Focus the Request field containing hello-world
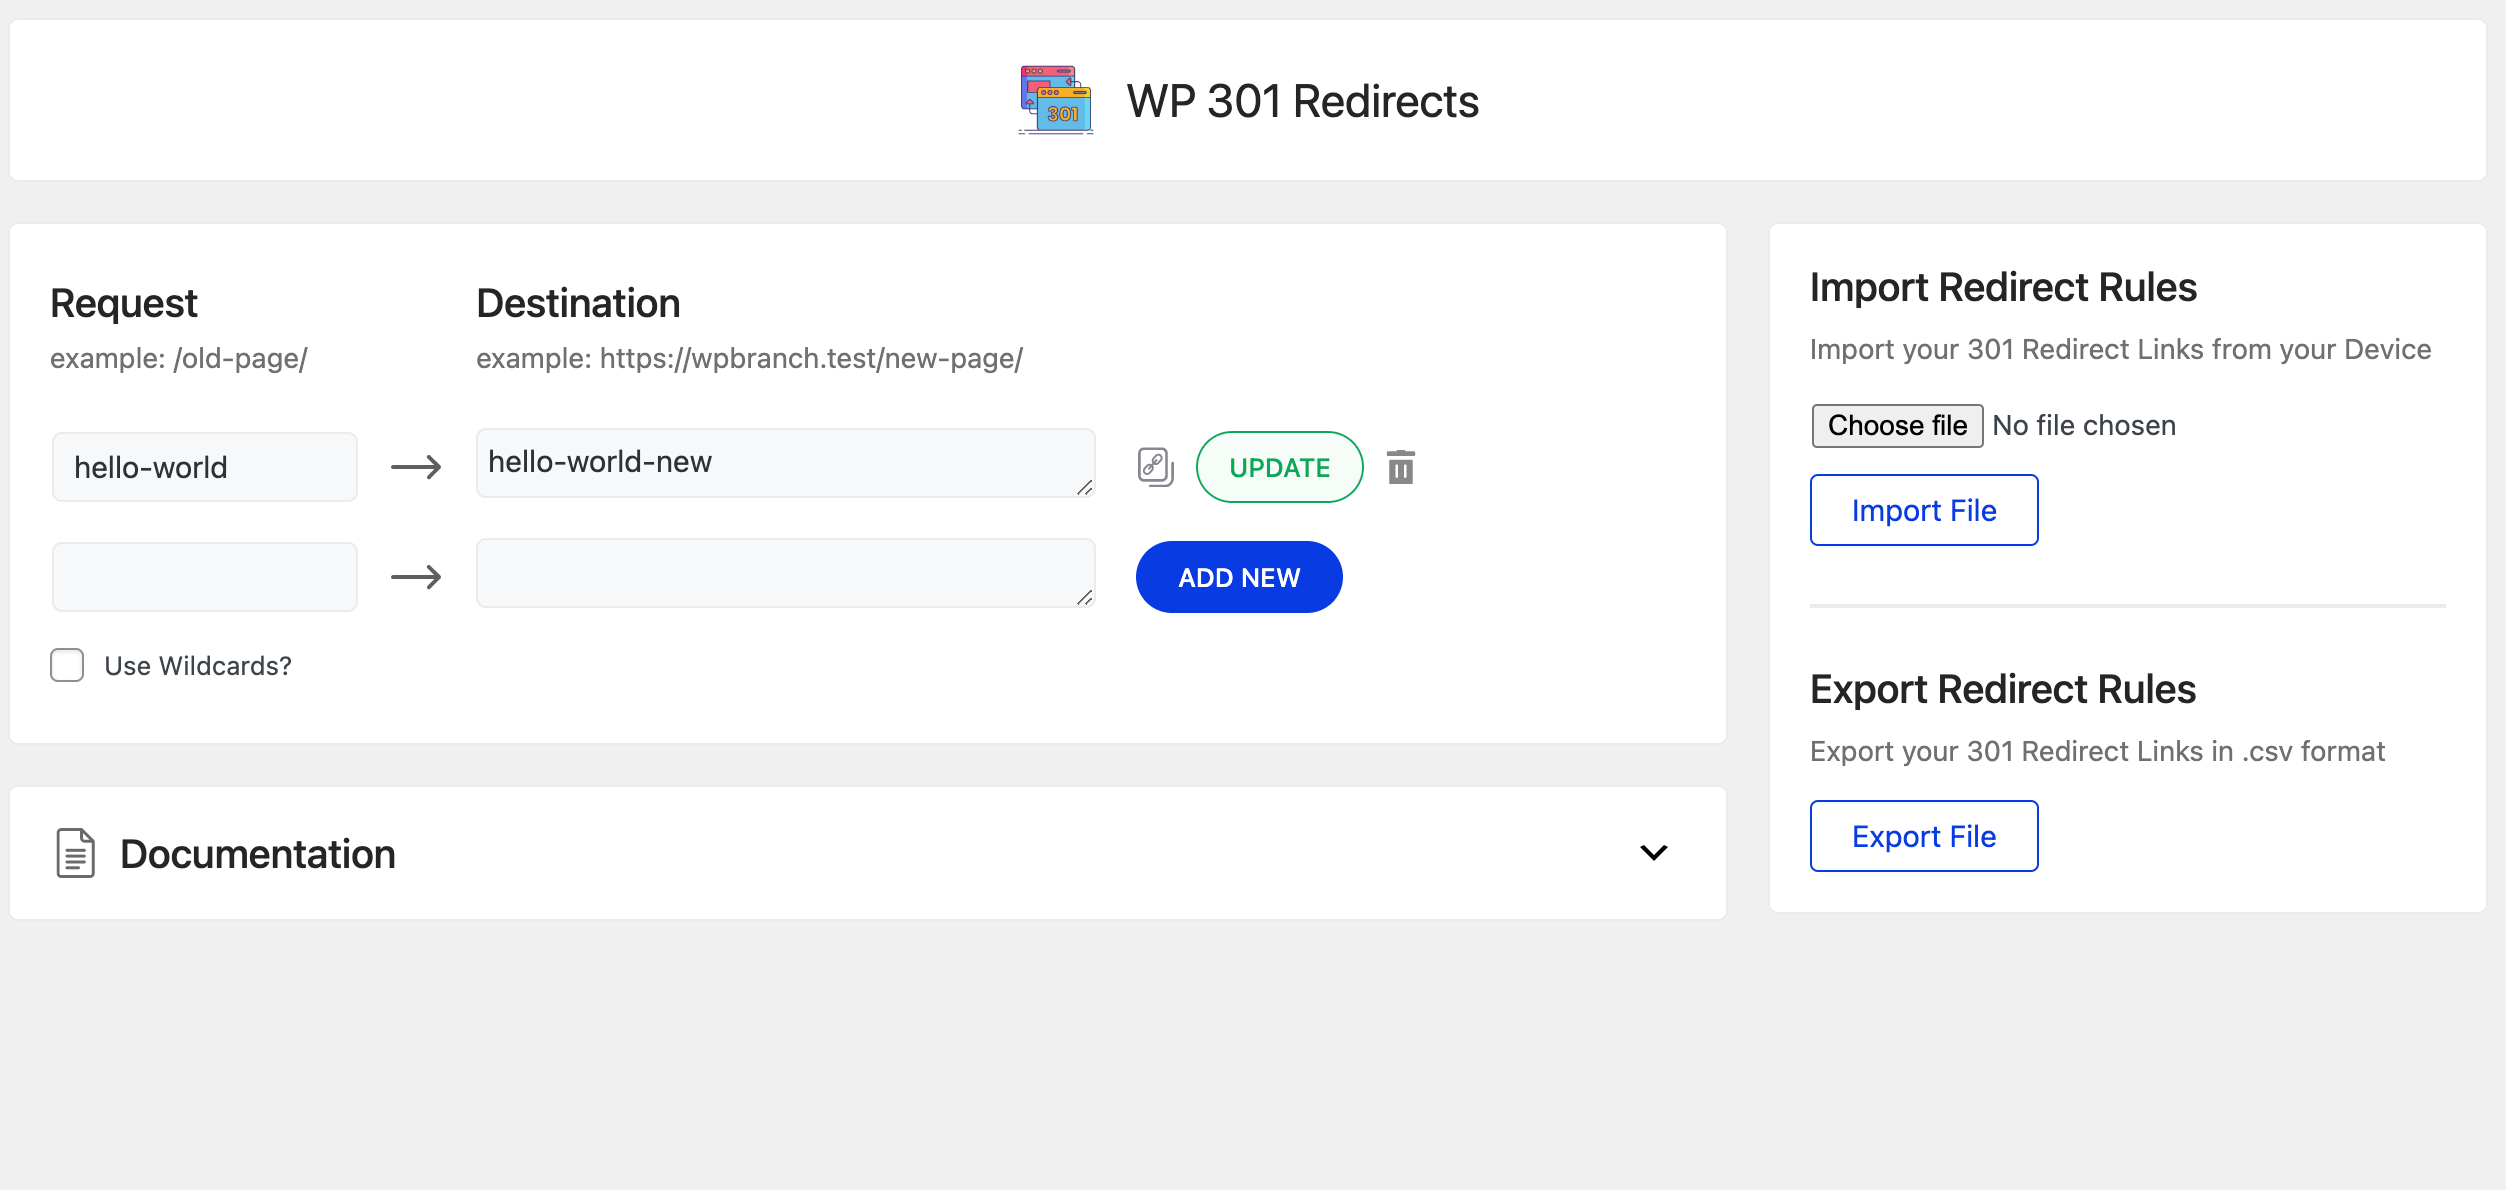Viewport: 2506px width, 1190px height. tap(205, 467)
